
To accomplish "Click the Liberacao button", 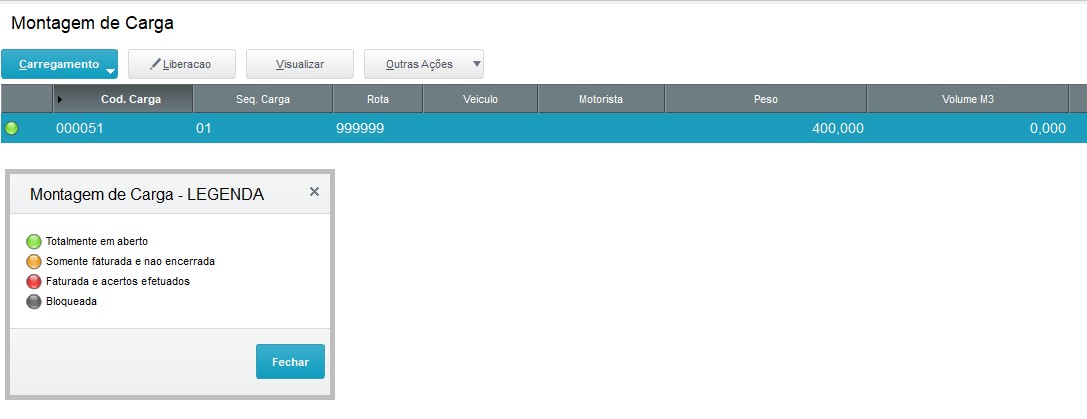I will pyautogui.click(x=182, y=64).
